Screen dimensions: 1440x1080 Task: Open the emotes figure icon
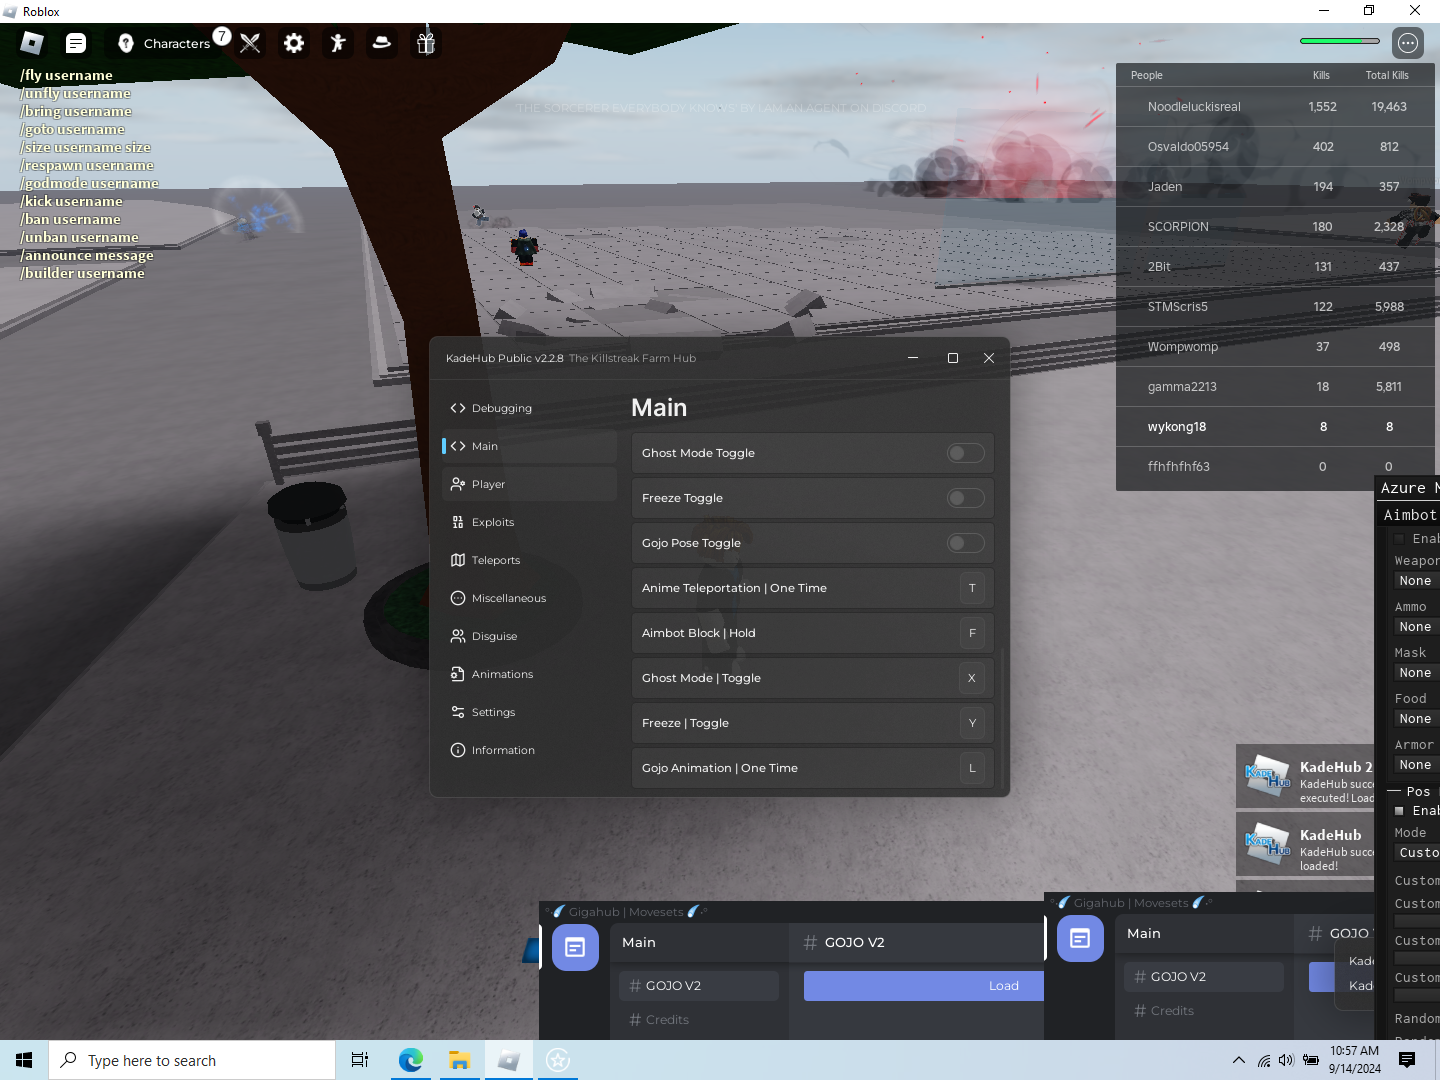[x=338, y=43]
